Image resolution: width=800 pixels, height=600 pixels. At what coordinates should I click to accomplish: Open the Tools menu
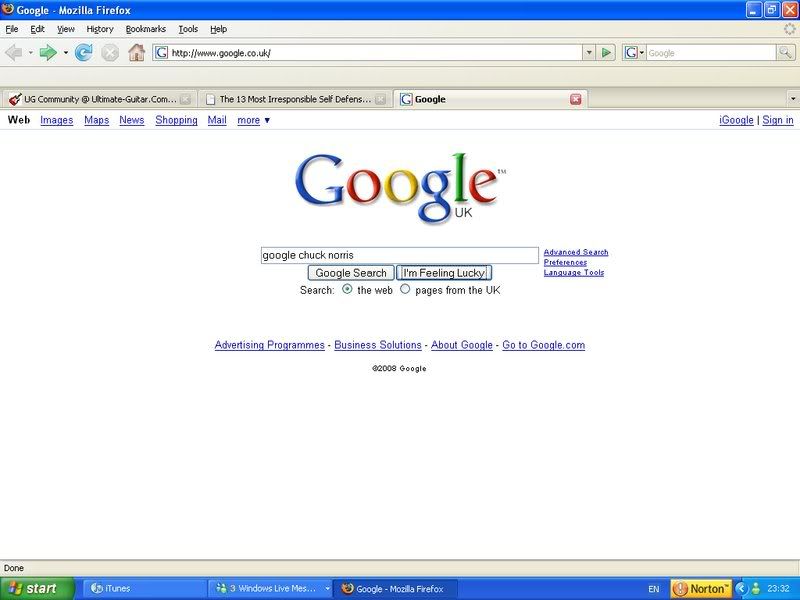pyautogui.click(x=188, y=29)
